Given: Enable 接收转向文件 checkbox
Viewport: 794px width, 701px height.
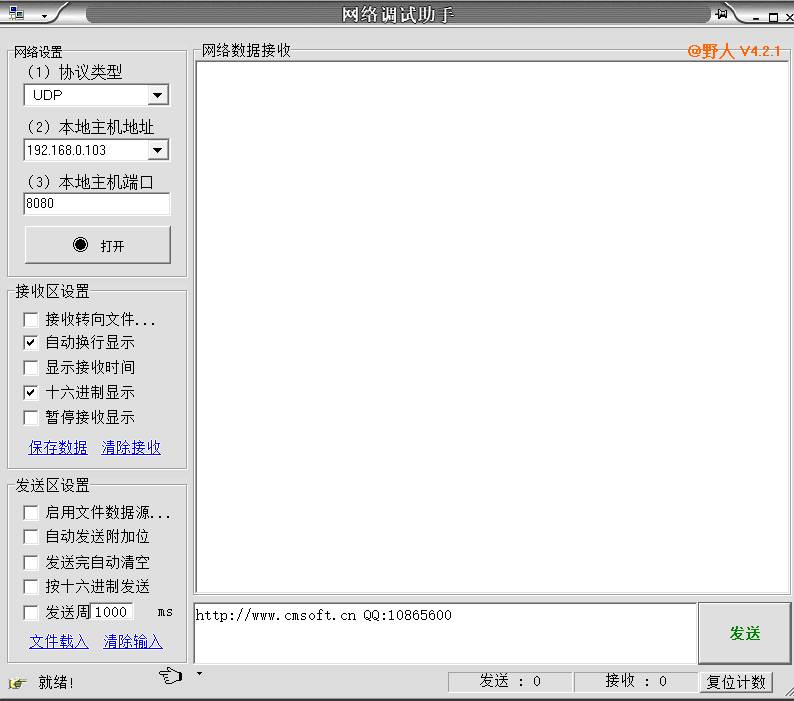Looking at the screenshot, I should pyautogui.click(x=31, y=320).
